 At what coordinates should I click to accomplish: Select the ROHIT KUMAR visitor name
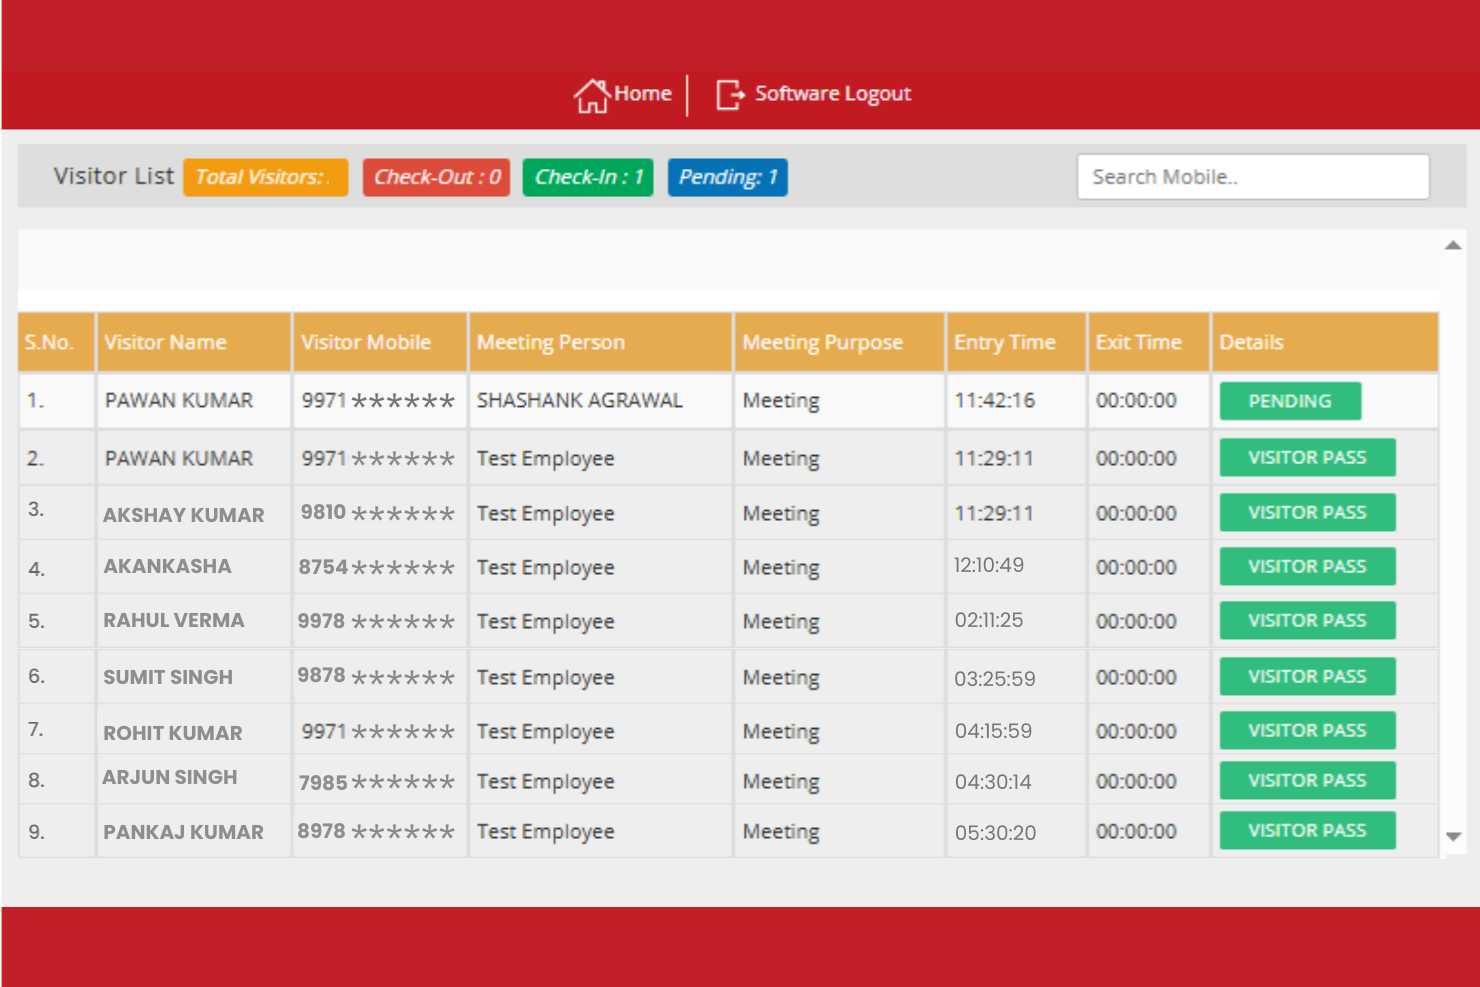click(173, 733)
